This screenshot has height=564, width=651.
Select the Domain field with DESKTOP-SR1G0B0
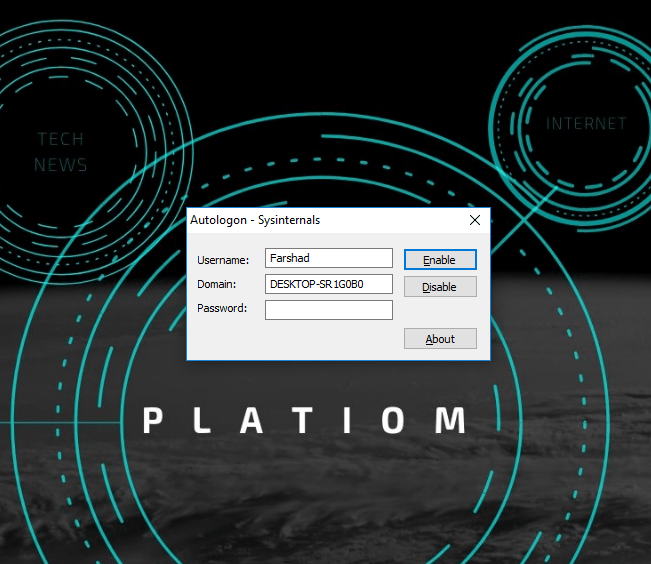pyautogui.click(x=329, y=284)
